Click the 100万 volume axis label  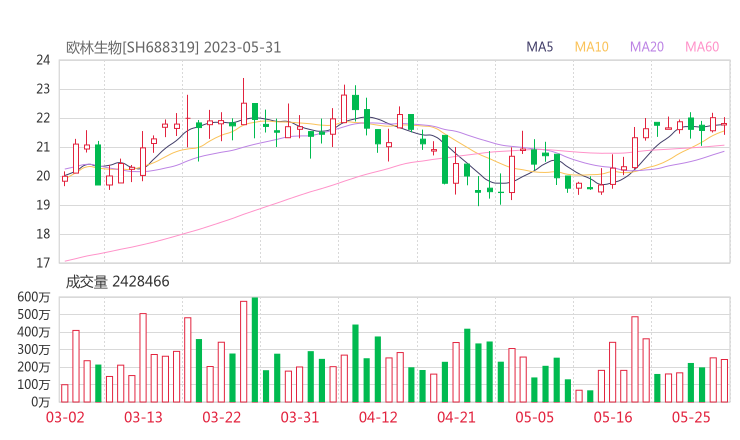34,384
